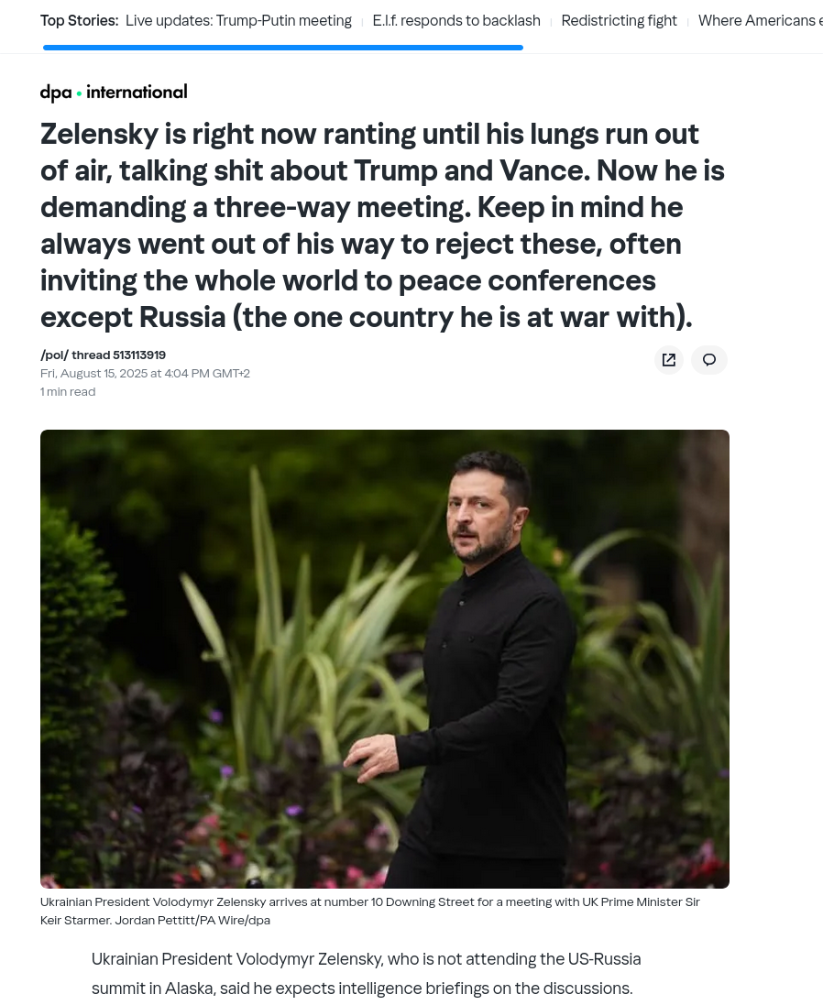This screenshot has width=823, height=1005.
Task: Open the E.l.f. responds to backlash story
Action: pos(456,20)
